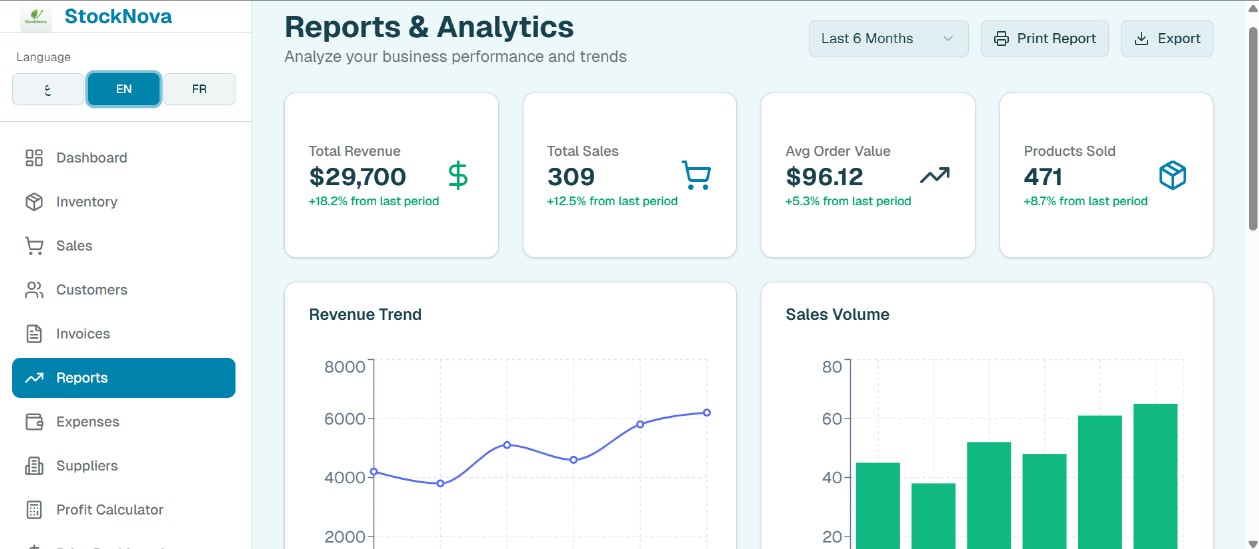Open the Reports menu item
Viewport: 1259px width, 549px height.
(x=123, y=378)
